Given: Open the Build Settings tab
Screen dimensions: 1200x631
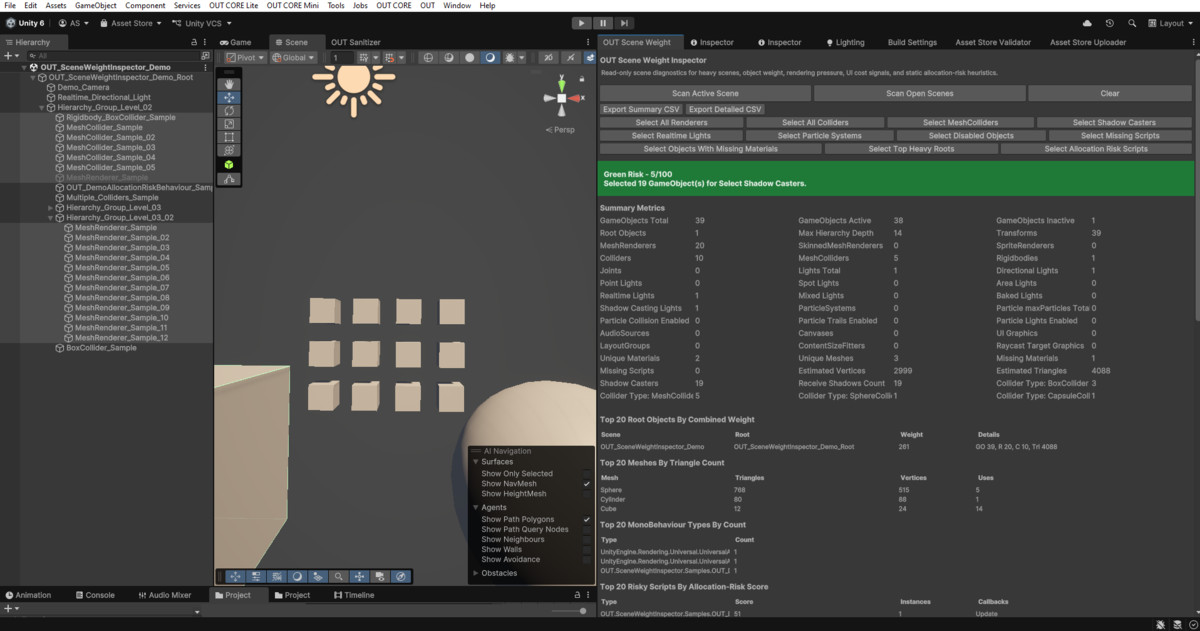Looking at the screenshot, I should click(912, 42).
